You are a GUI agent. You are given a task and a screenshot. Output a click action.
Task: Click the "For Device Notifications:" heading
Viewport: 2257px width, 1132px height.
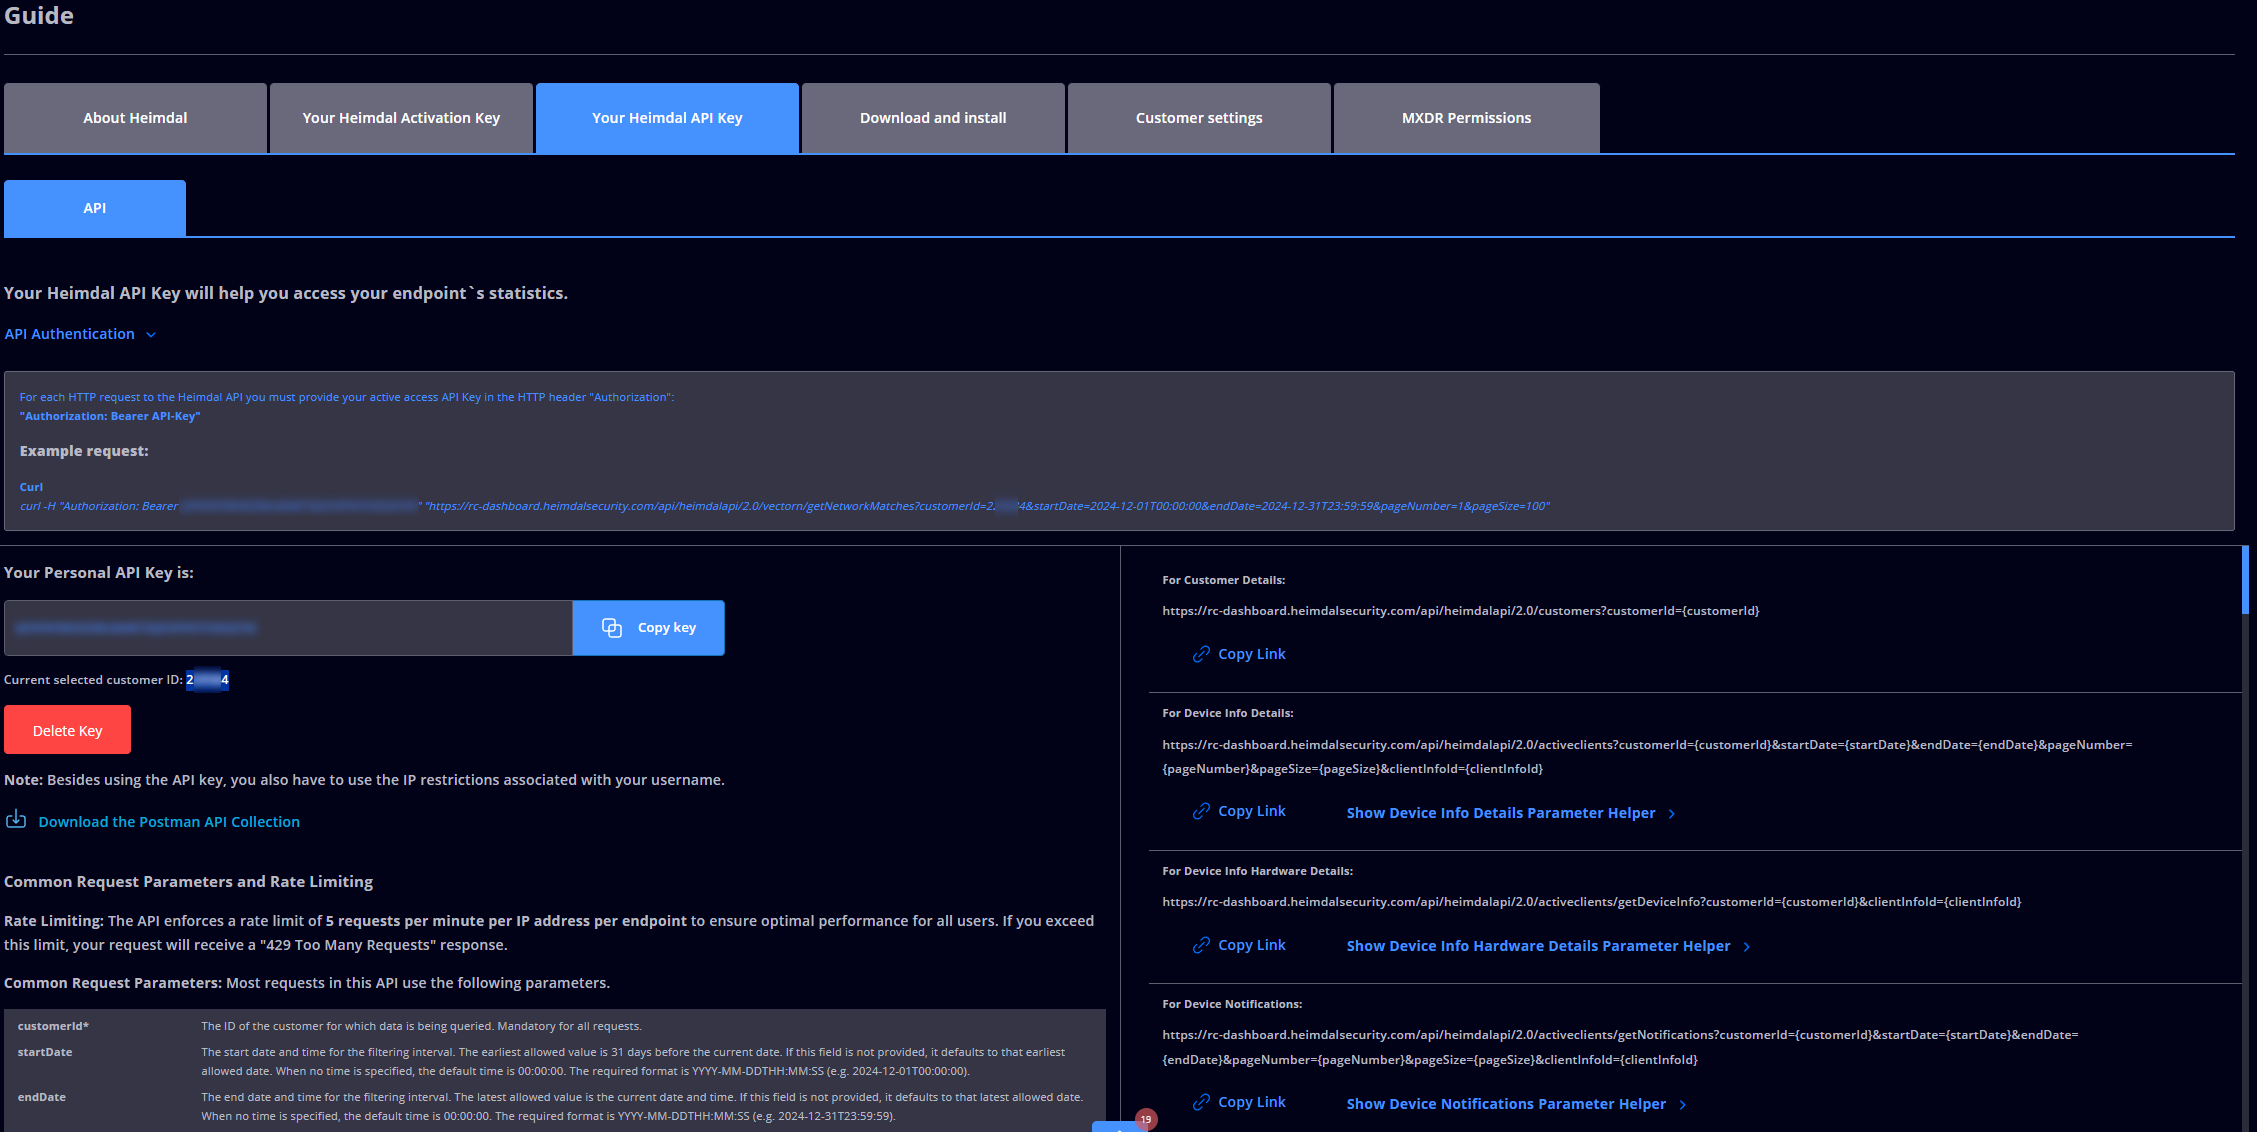[1232, 1004]
